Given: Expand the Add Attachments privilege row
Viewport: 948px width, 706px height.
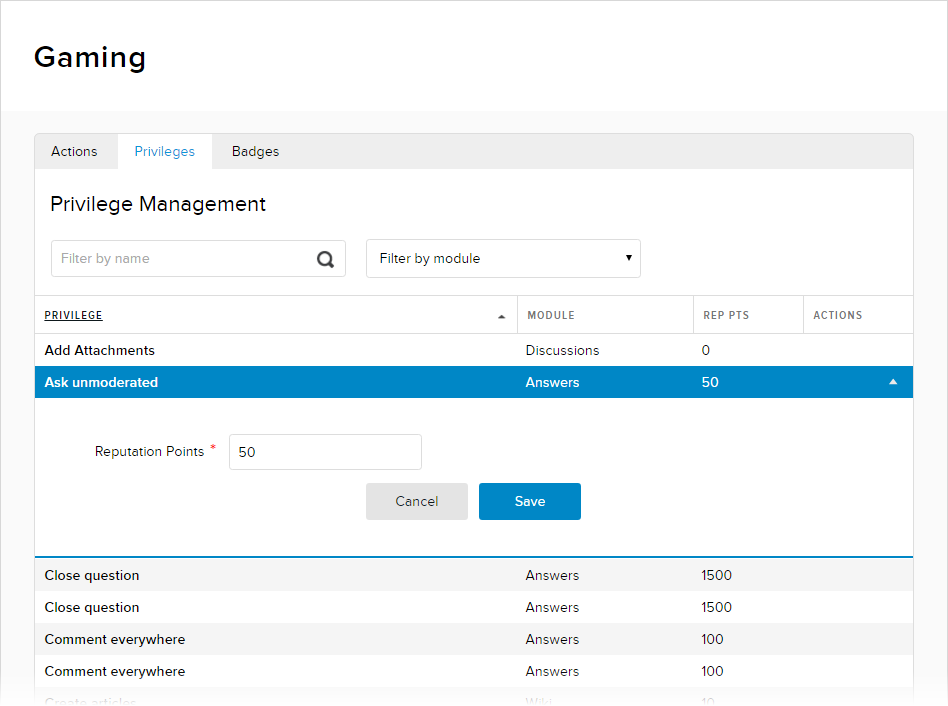Looking at the screenshot, I should (x=100, y=351).
